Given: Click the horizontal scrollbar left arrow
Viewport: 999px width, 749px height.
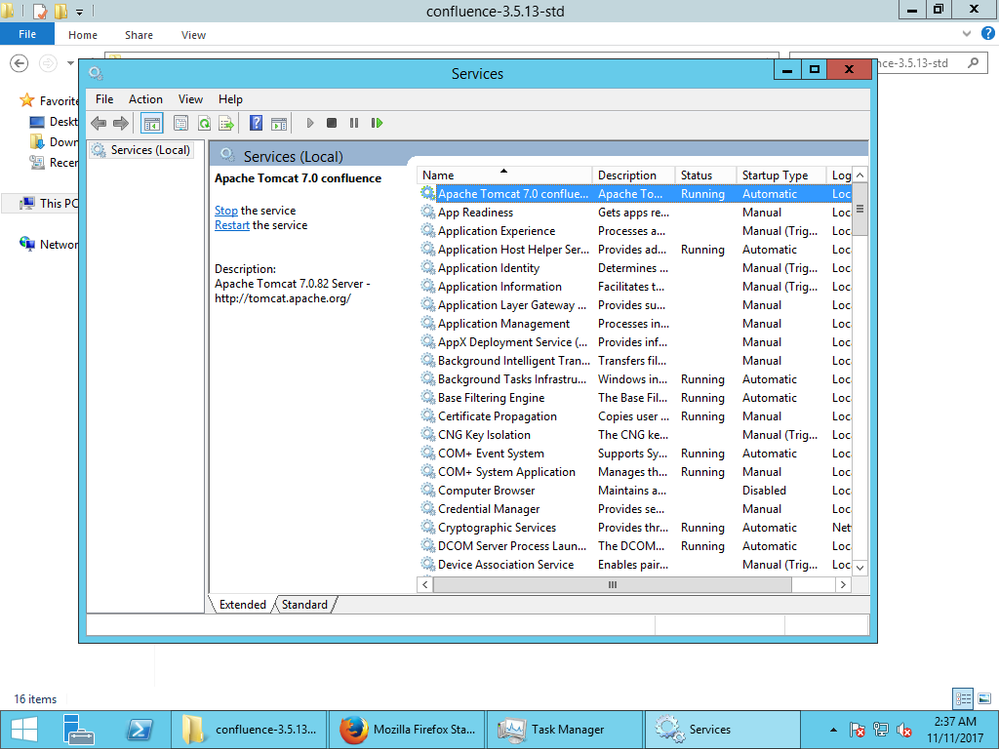Looking at the screenshot, I should tap(425, 584).
